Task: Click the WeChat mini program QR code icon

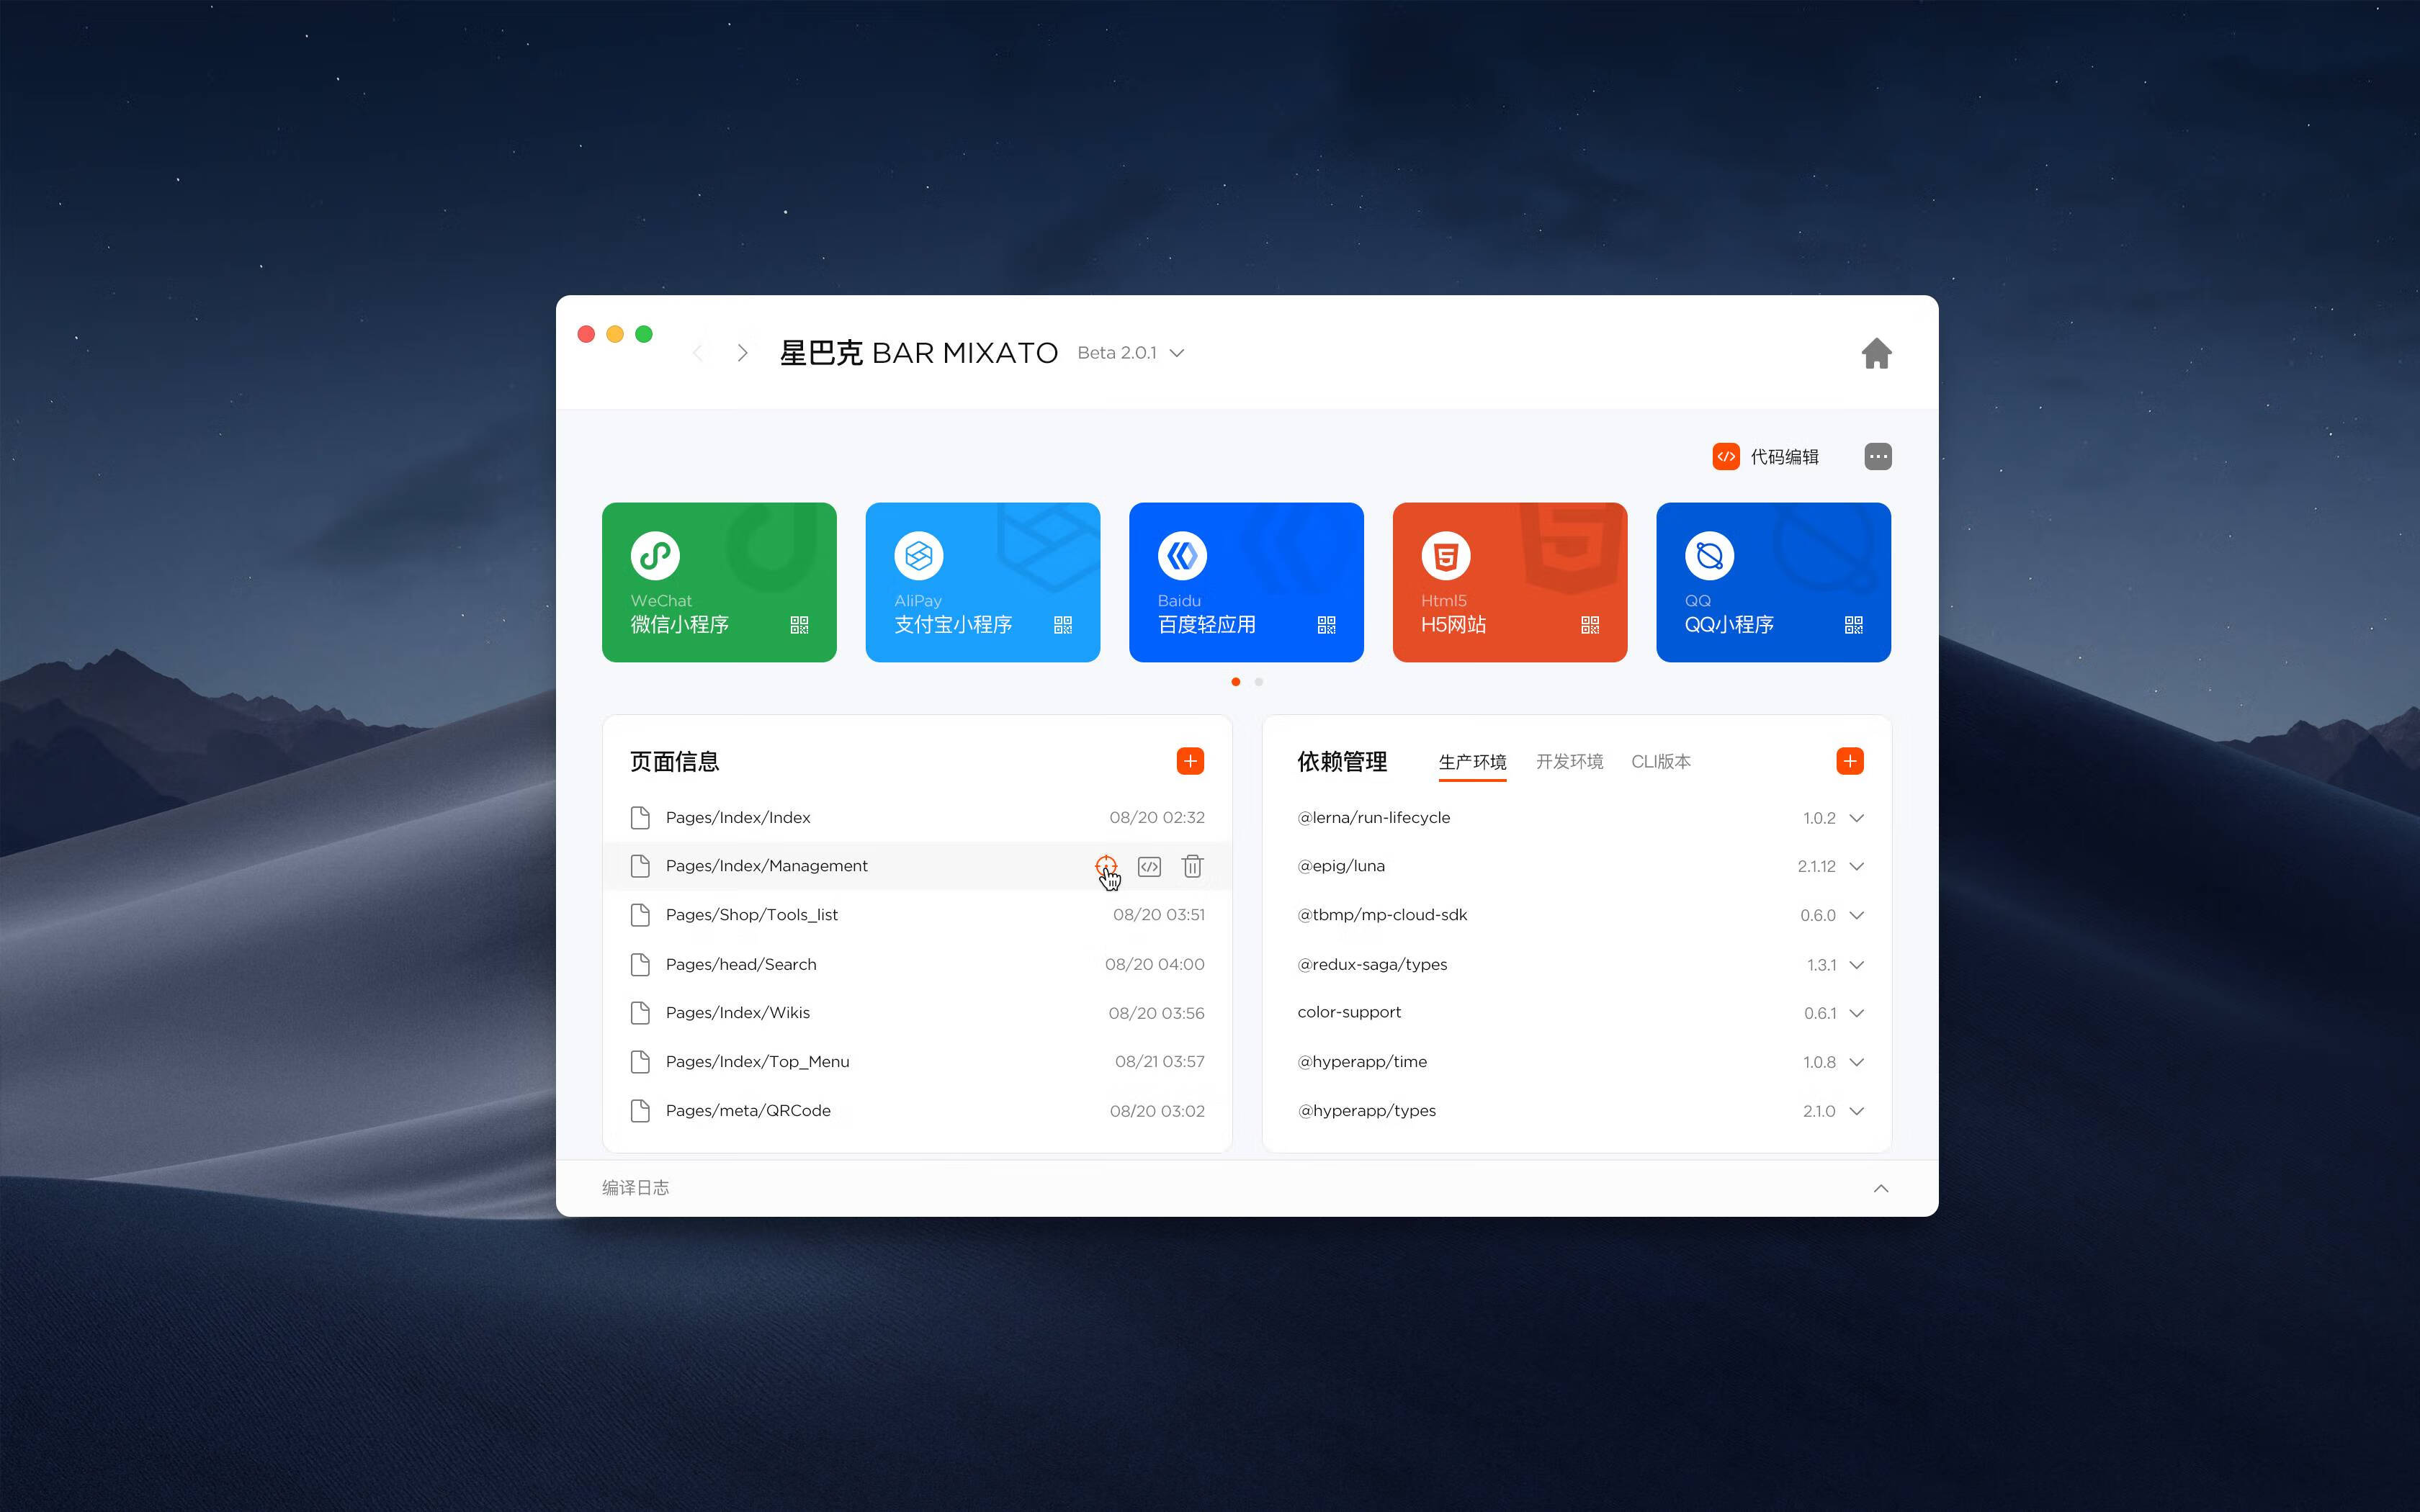Action: pyautogui.click(x=799, y=625)
